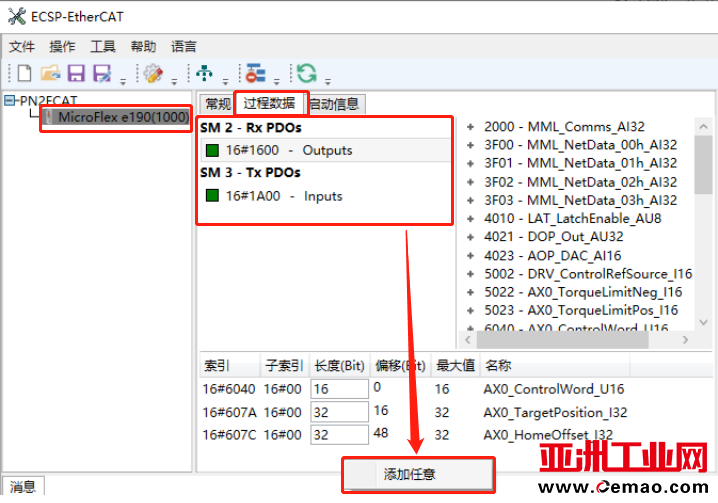718x503 pixels.
Task: Open the 操作 menu
Action: [62, 46]
